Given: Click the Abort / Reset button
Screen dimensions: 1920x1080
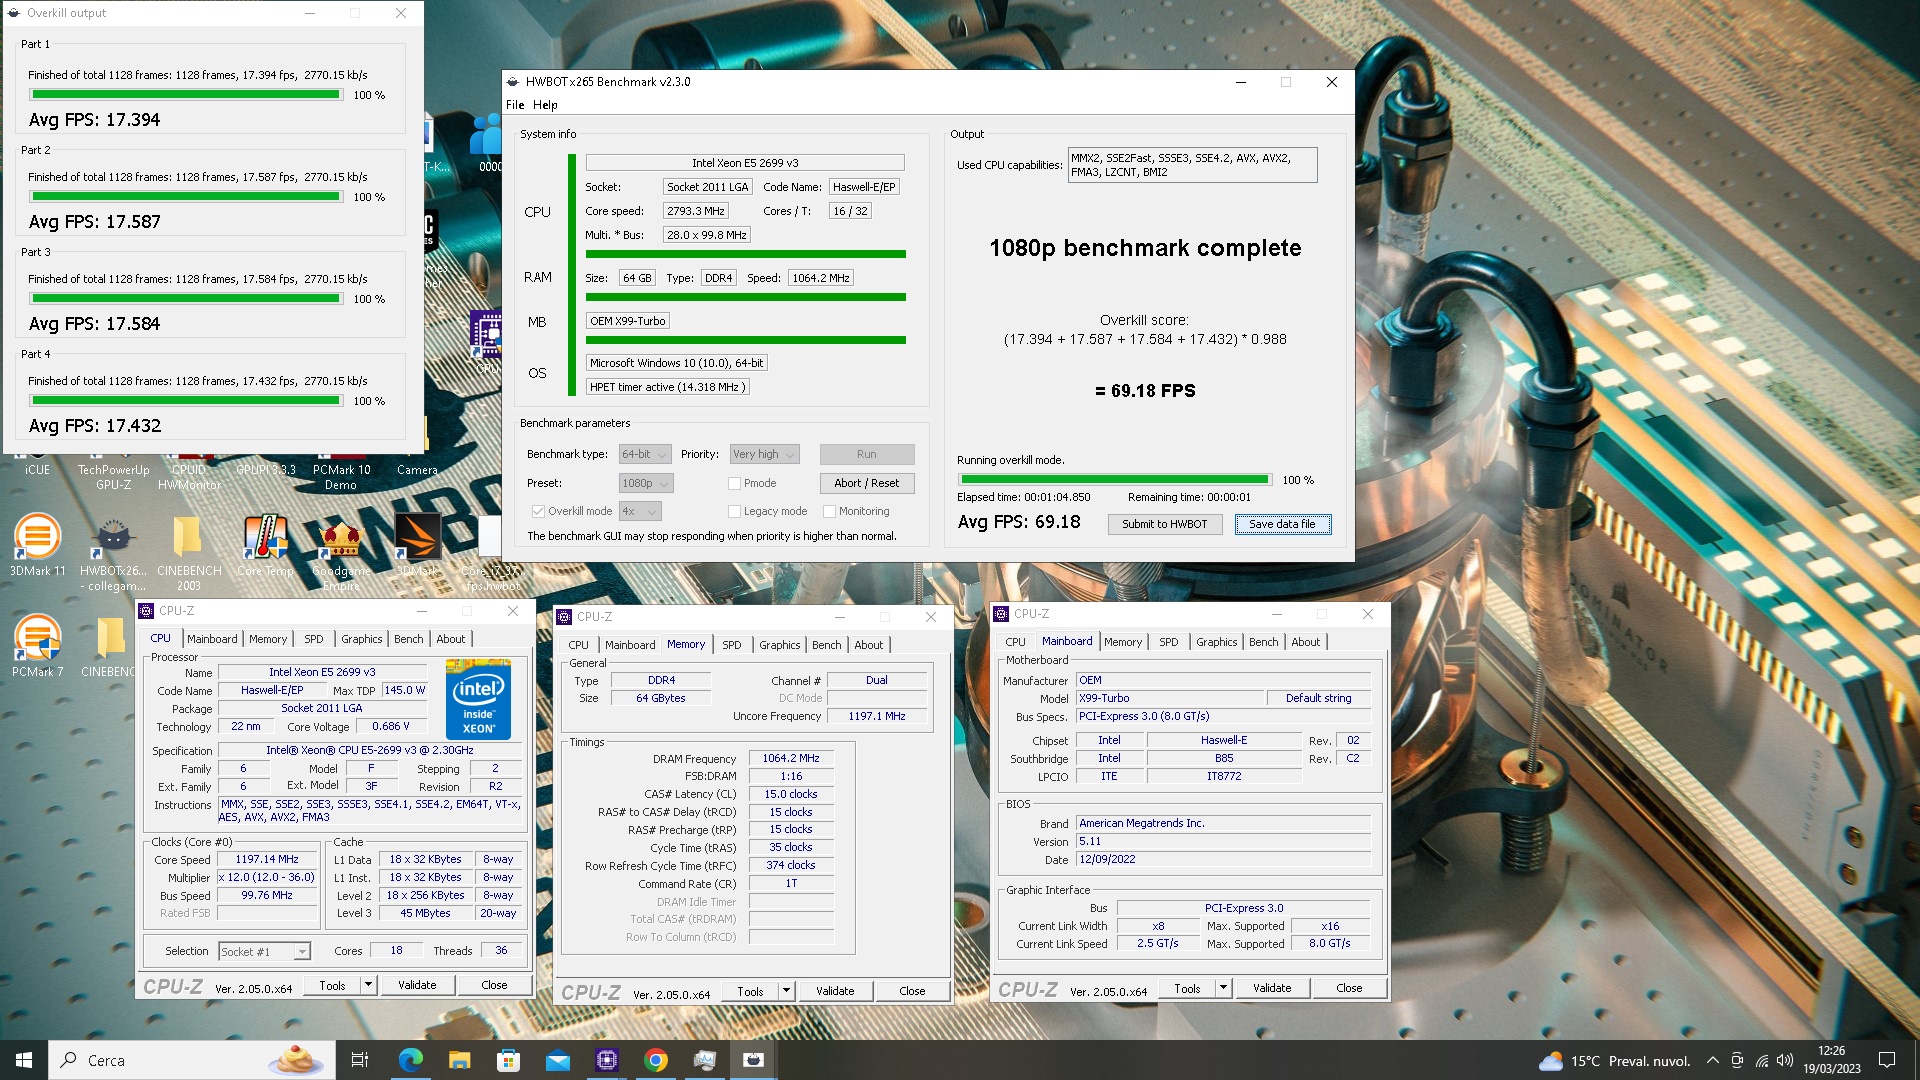Looking at the screenshot, I should click(867, 483).
